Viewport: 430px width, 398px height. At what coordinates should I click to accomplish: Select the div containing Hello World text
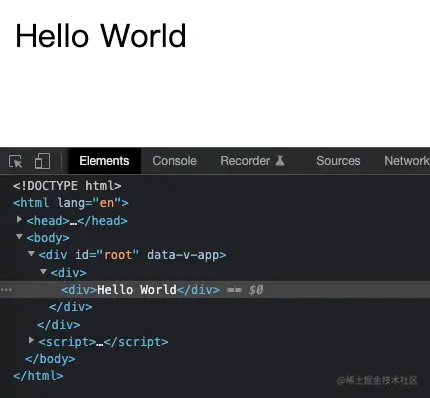click(140, 290)
